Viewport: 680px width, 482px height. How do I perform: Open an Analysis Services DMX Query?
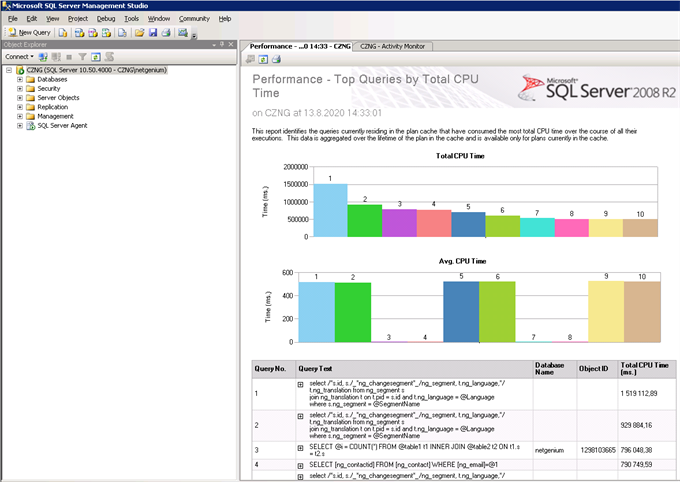click(x=93, y=33)
